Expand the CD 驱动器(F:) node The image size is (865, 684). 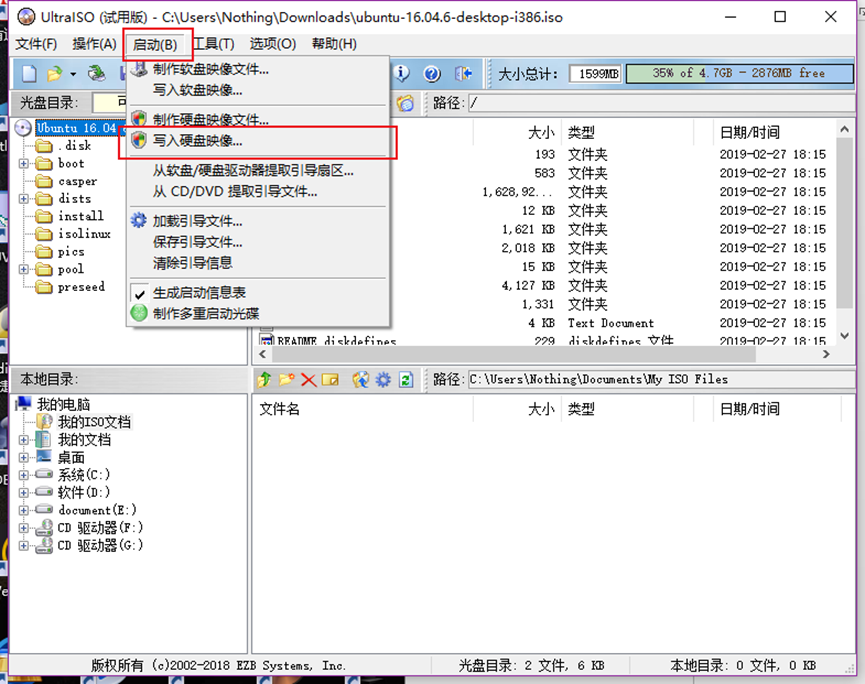click(x=23, y=528)
